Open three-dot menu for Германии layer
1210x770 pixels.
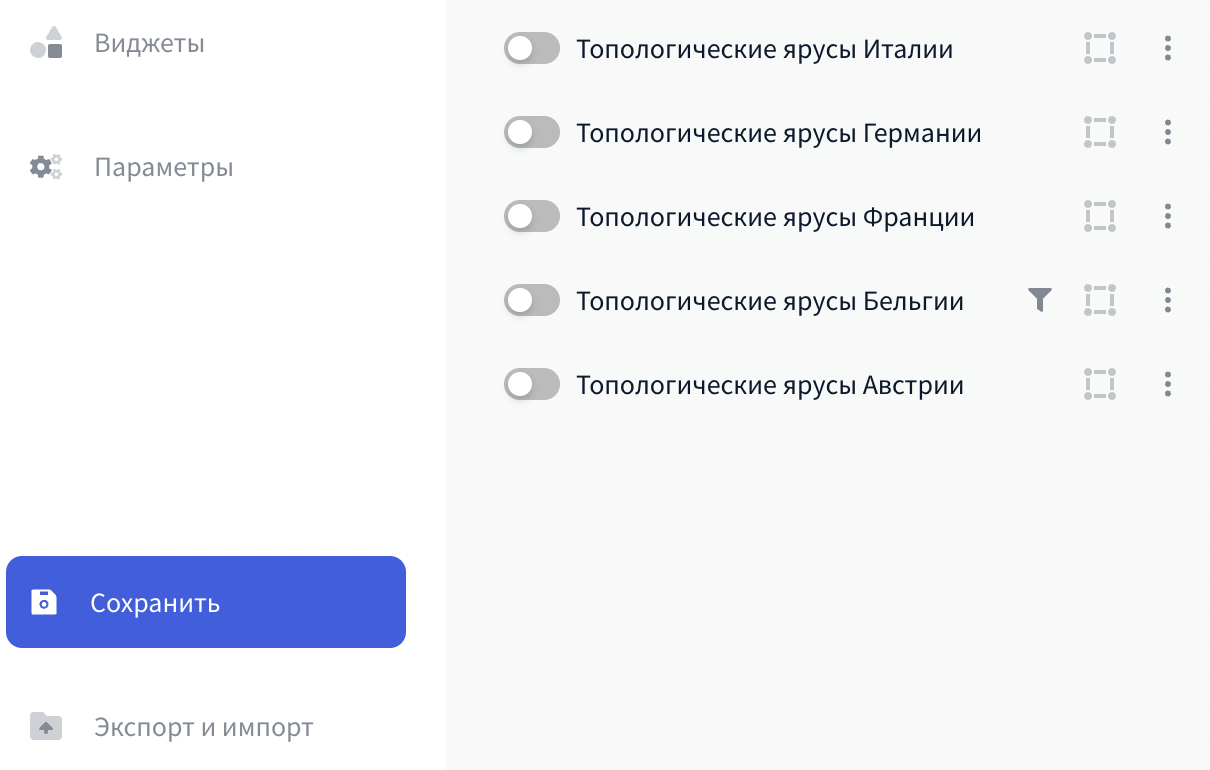point(1168,132)
